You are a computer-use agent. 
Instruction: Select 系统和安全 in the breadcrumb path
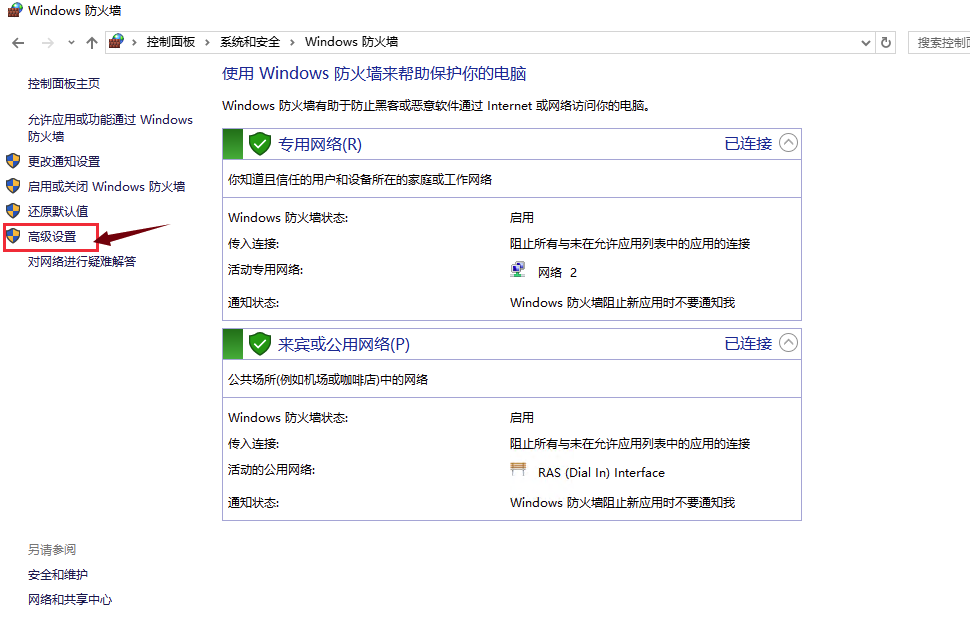tap(249, 42)
